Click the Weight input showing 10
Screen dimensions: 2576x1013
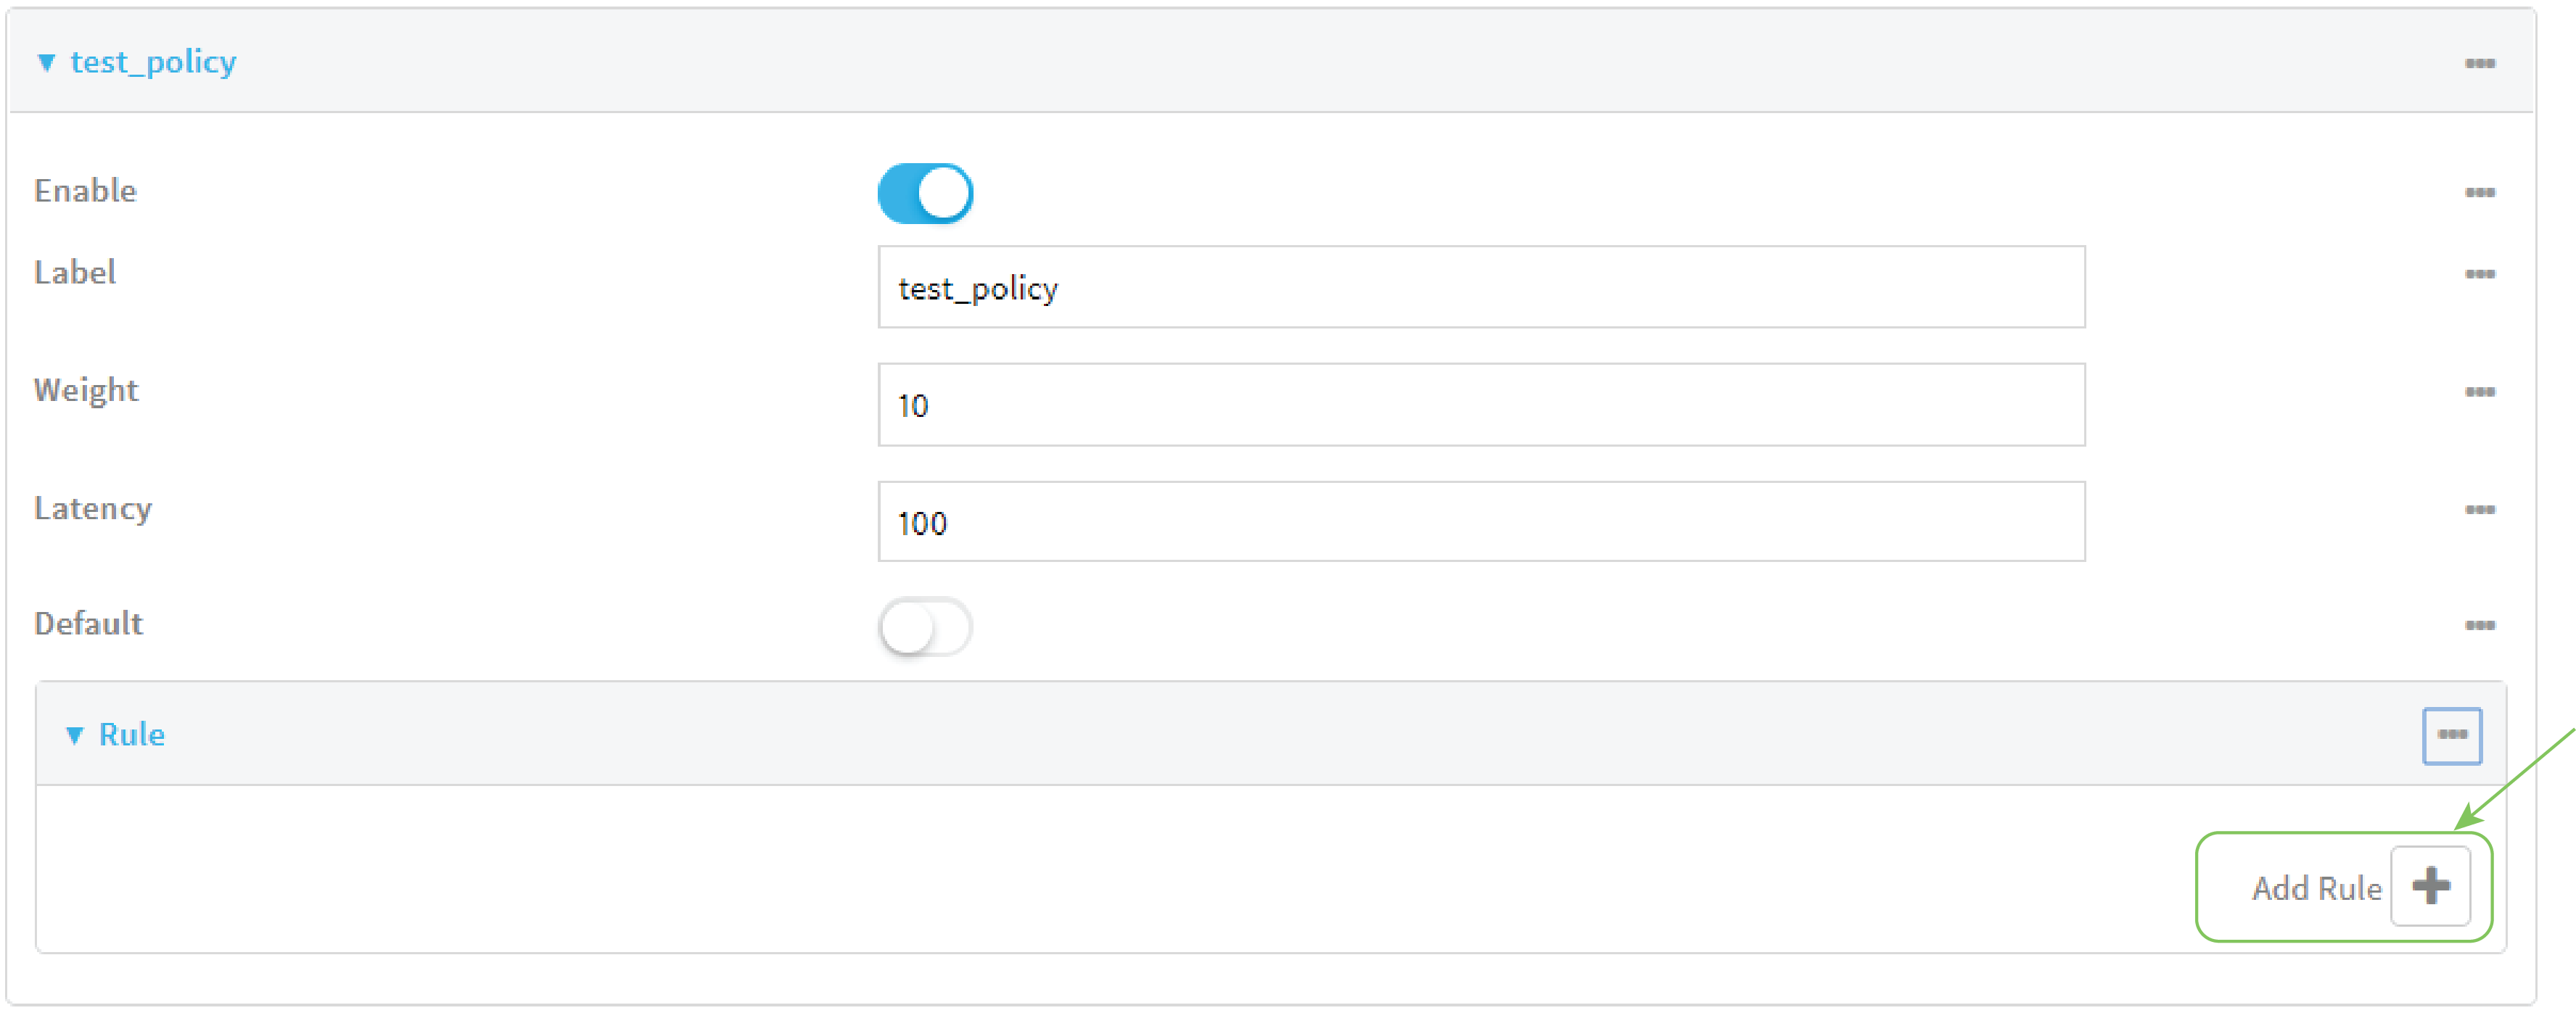[x=1480, y=405]
